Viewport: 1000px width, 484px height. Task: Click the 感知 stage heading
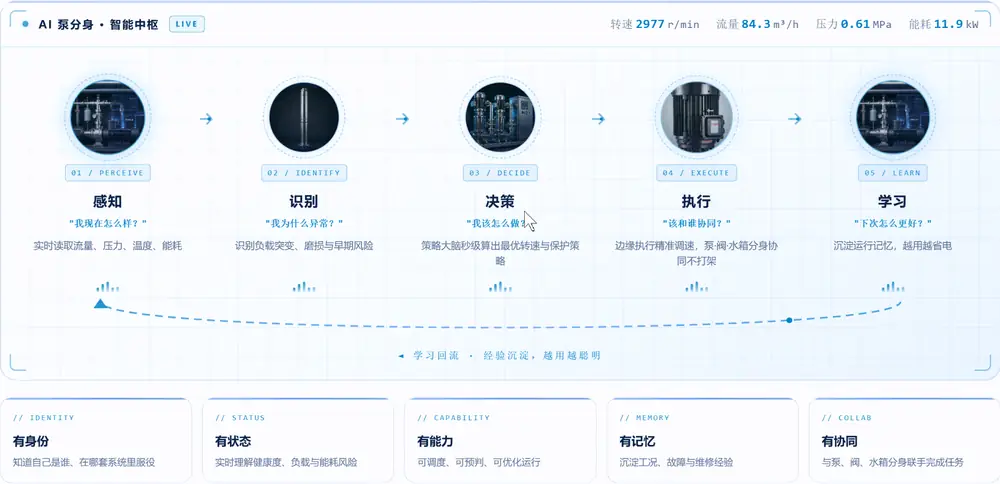point(108,202)
